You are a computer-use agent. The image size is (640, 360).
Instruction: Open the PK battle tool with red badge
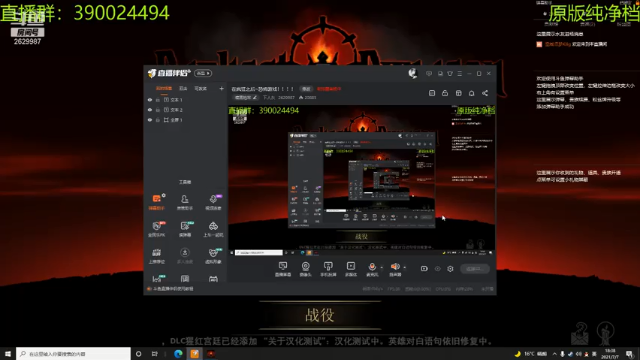(157, 229)
